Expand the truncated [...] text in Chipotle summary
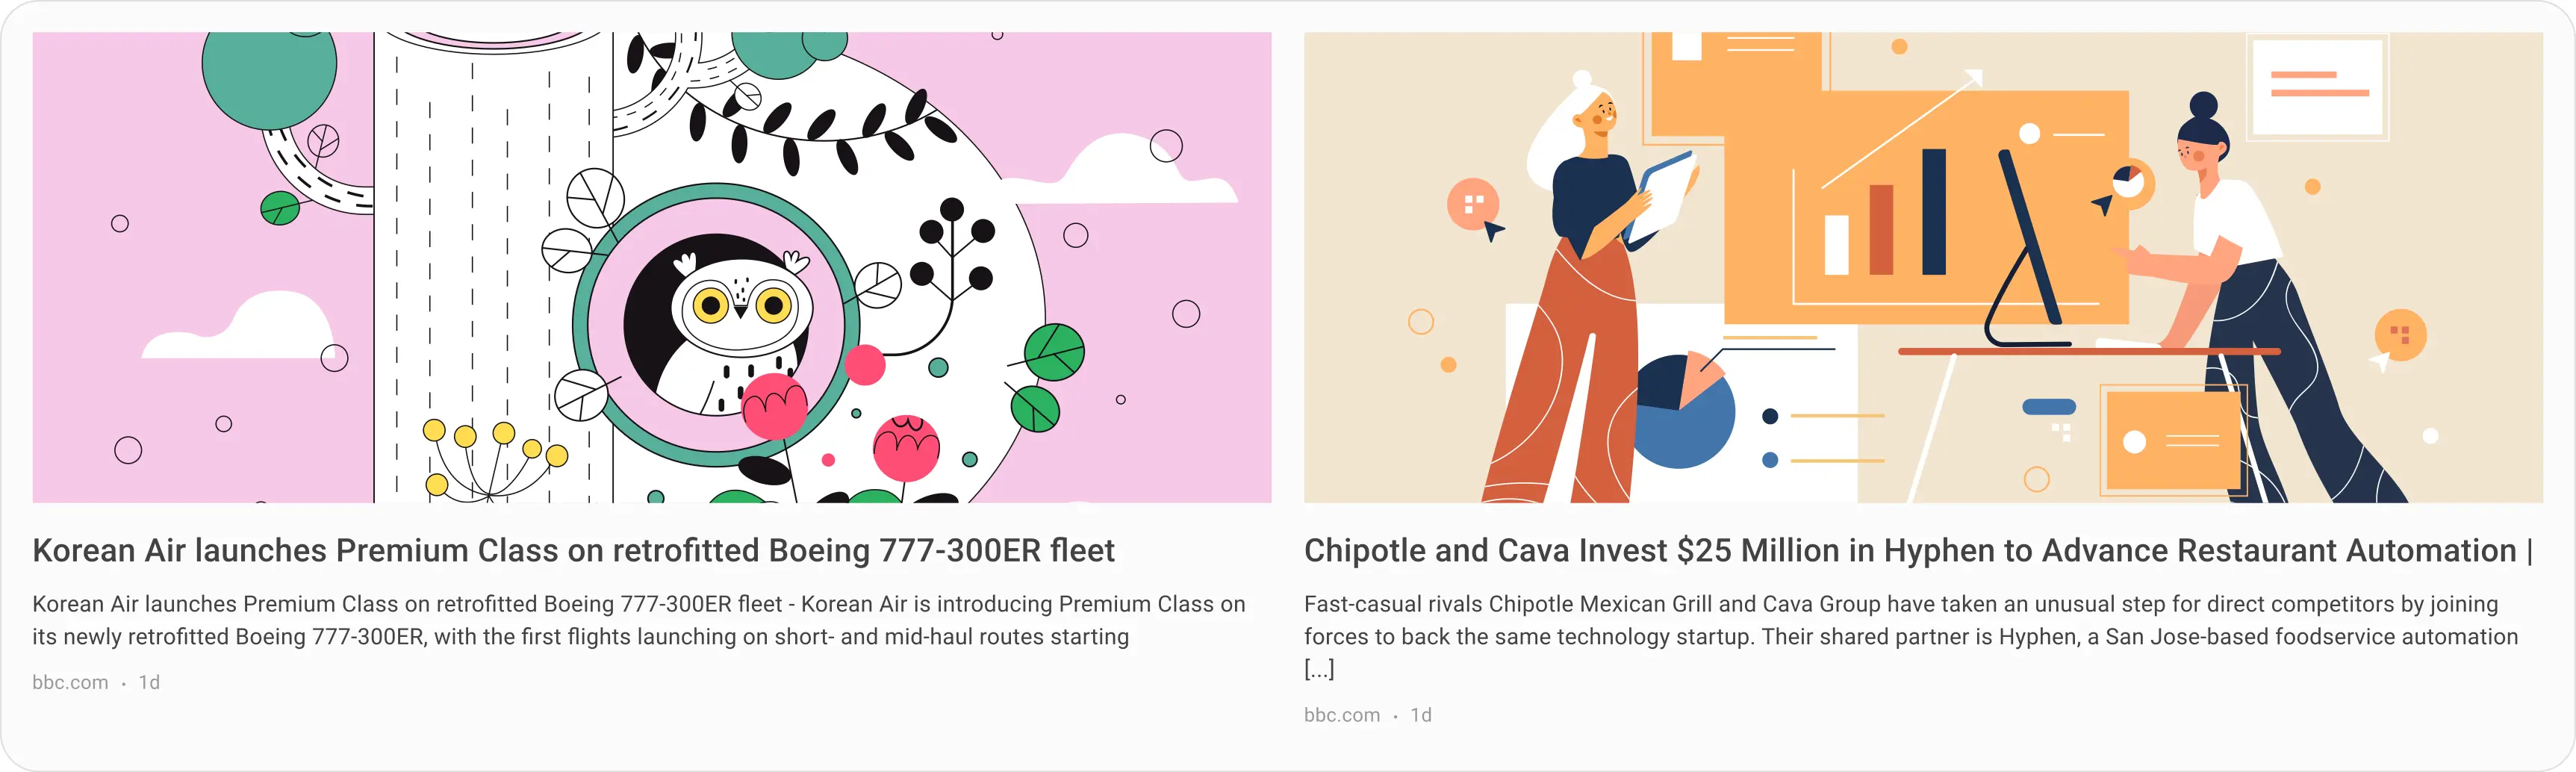2576x772 pixels. pos(1319,669)
